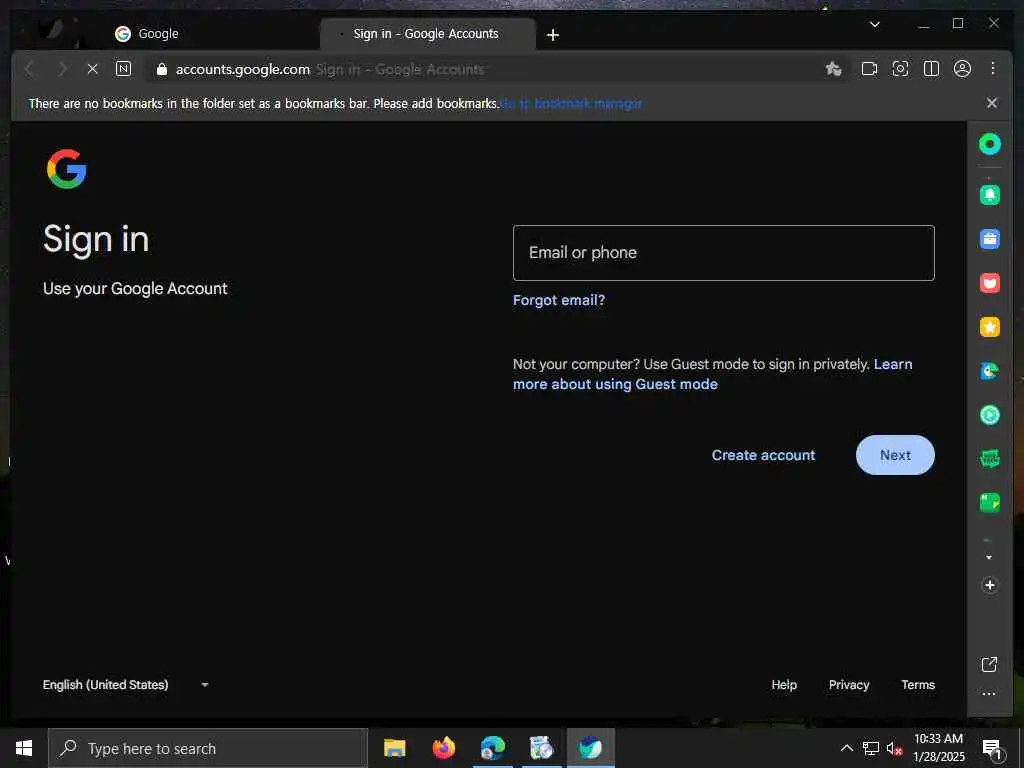The height and width of the screenshot is (768, 1024).
Task: Show hidden system tray icons
Action: pyautogui.click(x=846, y=748)
